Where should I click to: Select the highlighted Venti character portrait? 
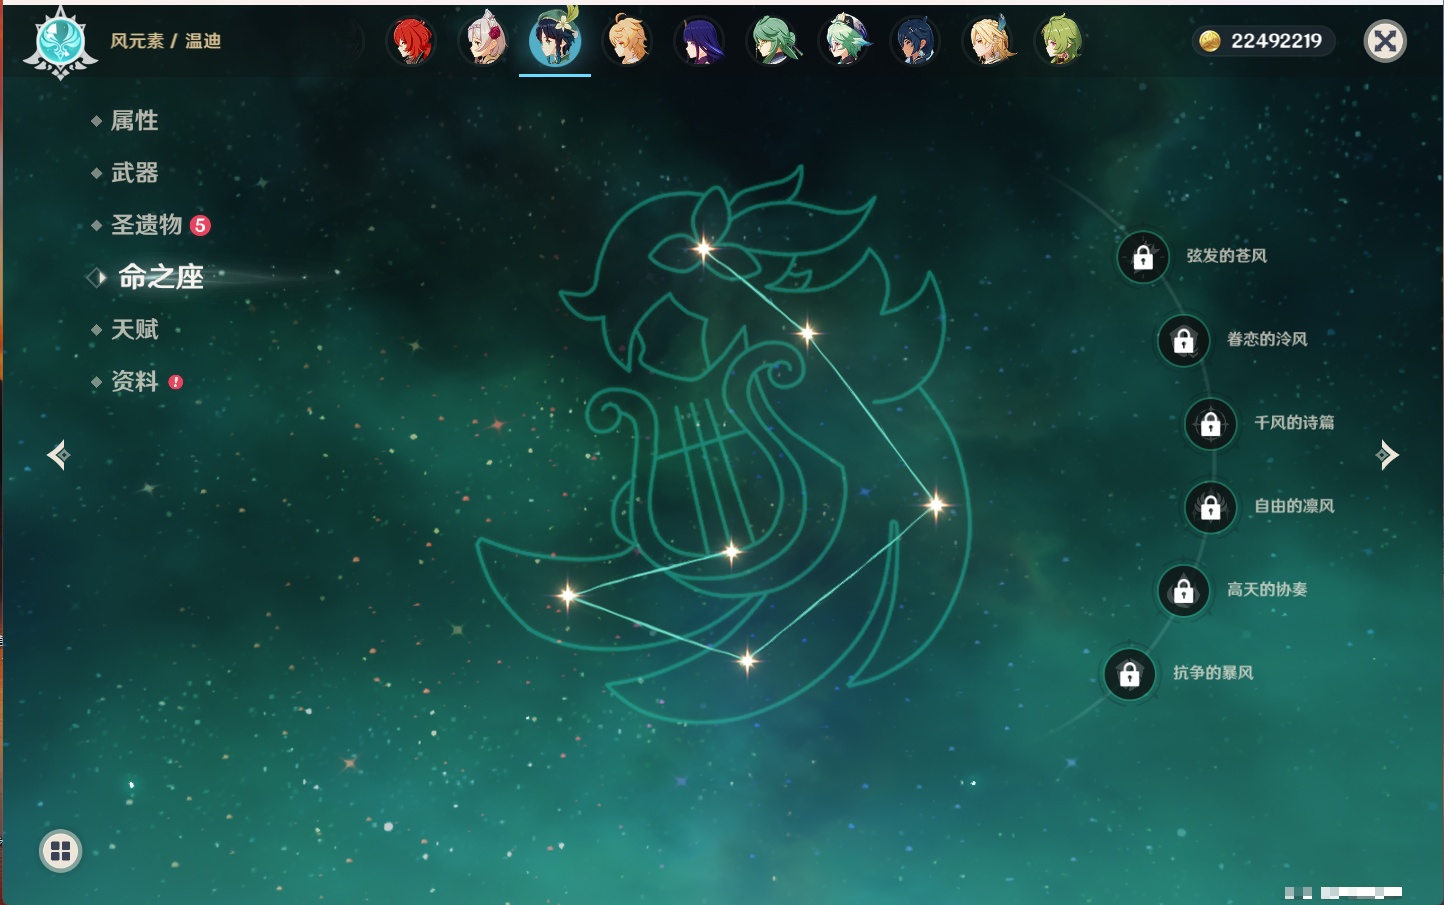[x=555, y=39]
